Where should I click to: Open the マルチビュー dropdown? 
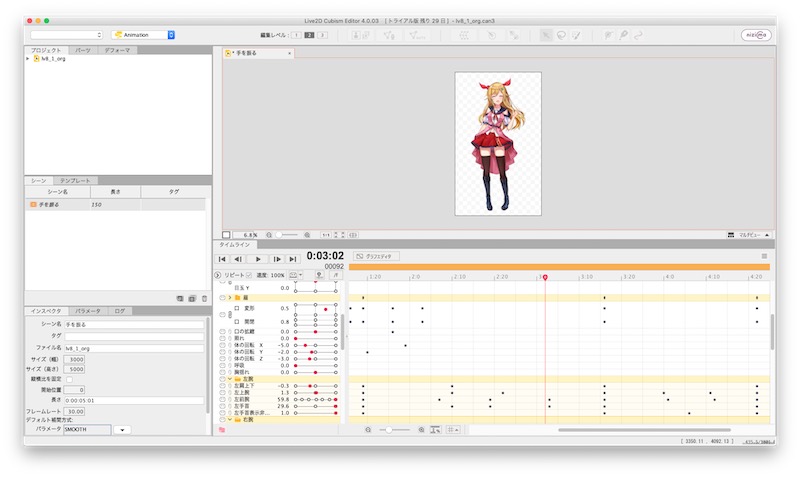748,235
